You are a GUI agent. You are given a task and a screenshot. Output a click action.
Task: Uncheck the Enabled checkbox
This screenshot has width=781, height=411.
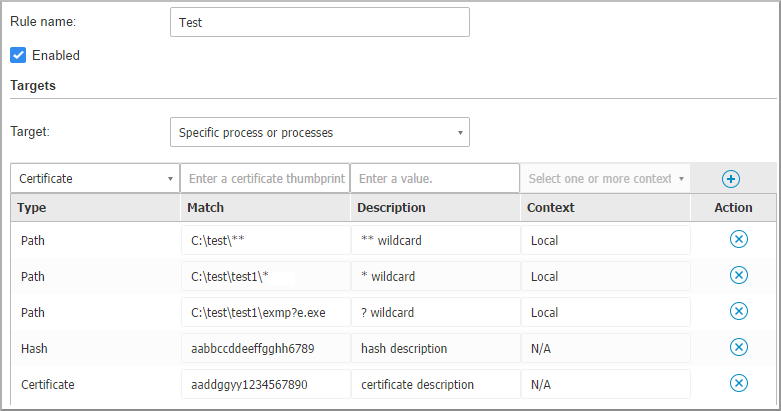(18, 55)
